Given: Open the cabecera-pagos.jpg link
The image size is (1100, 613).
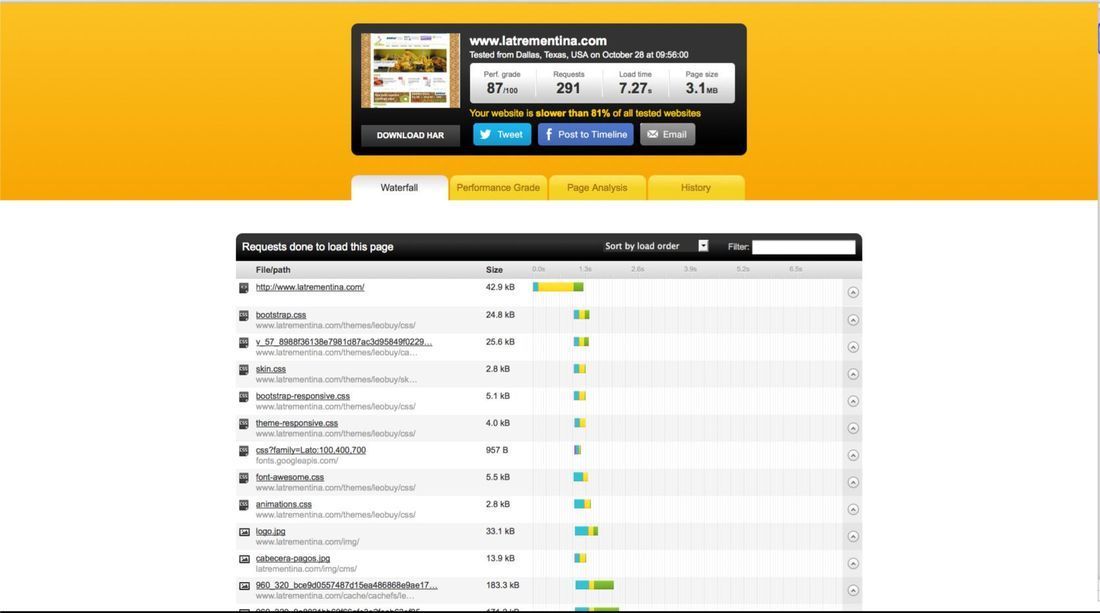Looking at the screenshot, I should click(x=293, y=558).
